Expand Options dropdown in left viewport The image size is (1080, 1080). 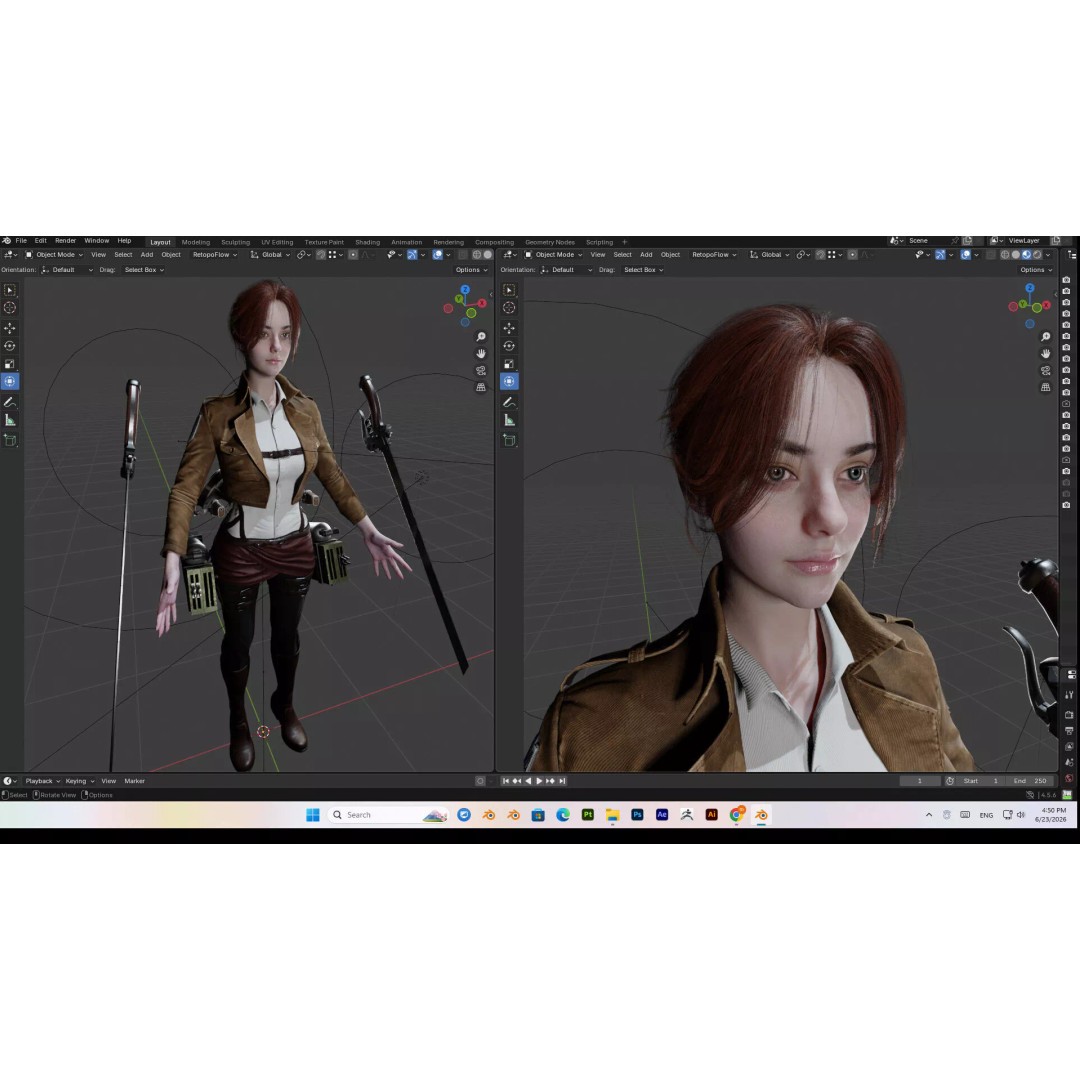coord(471,270)
